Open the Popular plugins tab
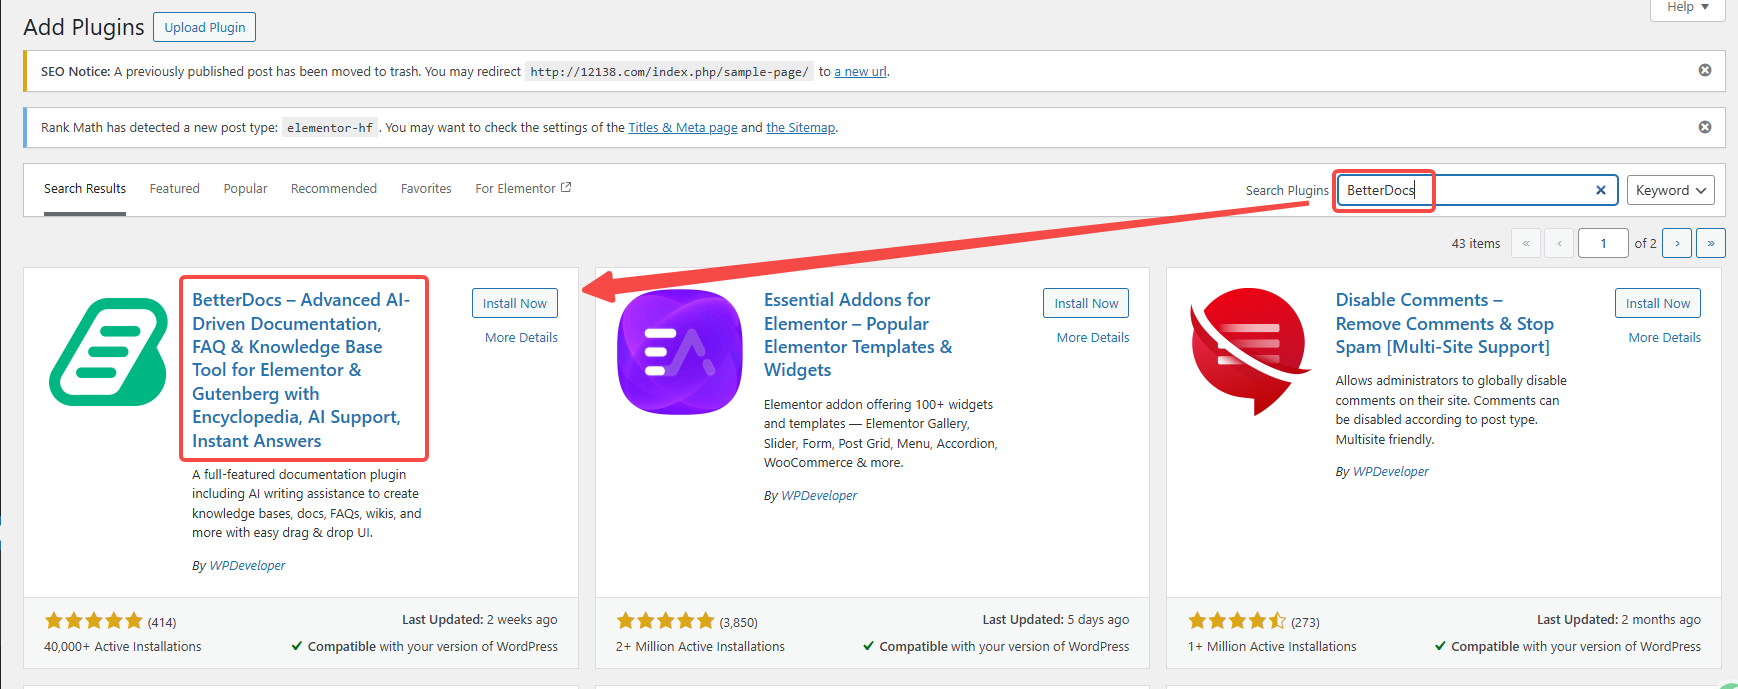 coord(245,188)
